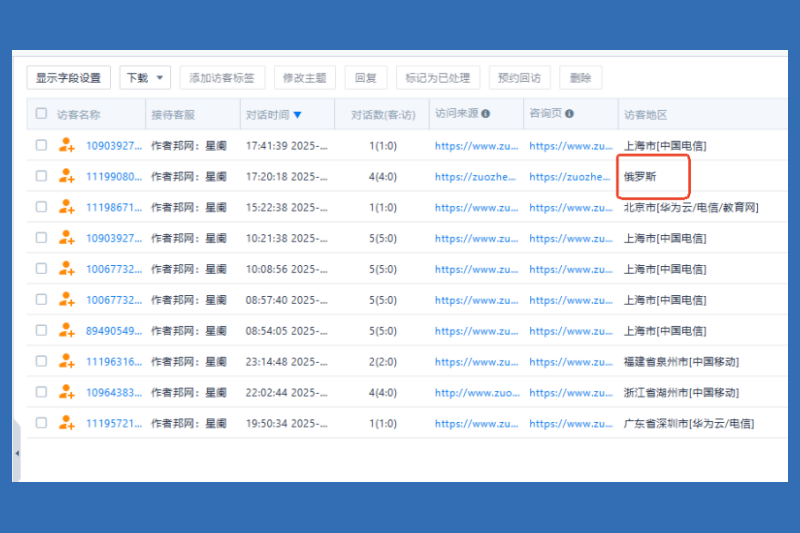800x533 pixels.
Task: Open the 下载 dropdown menu
Action: (145, 77)
